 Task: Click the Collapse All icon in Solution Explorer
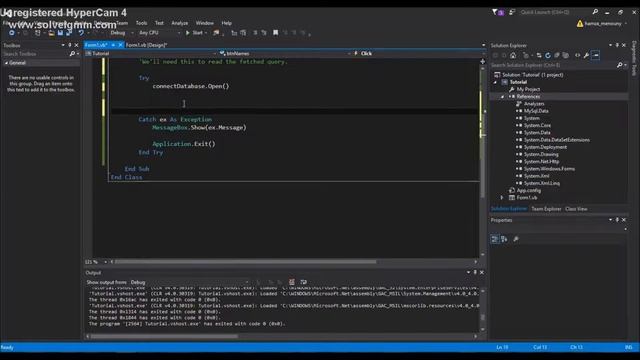[557, 55]
